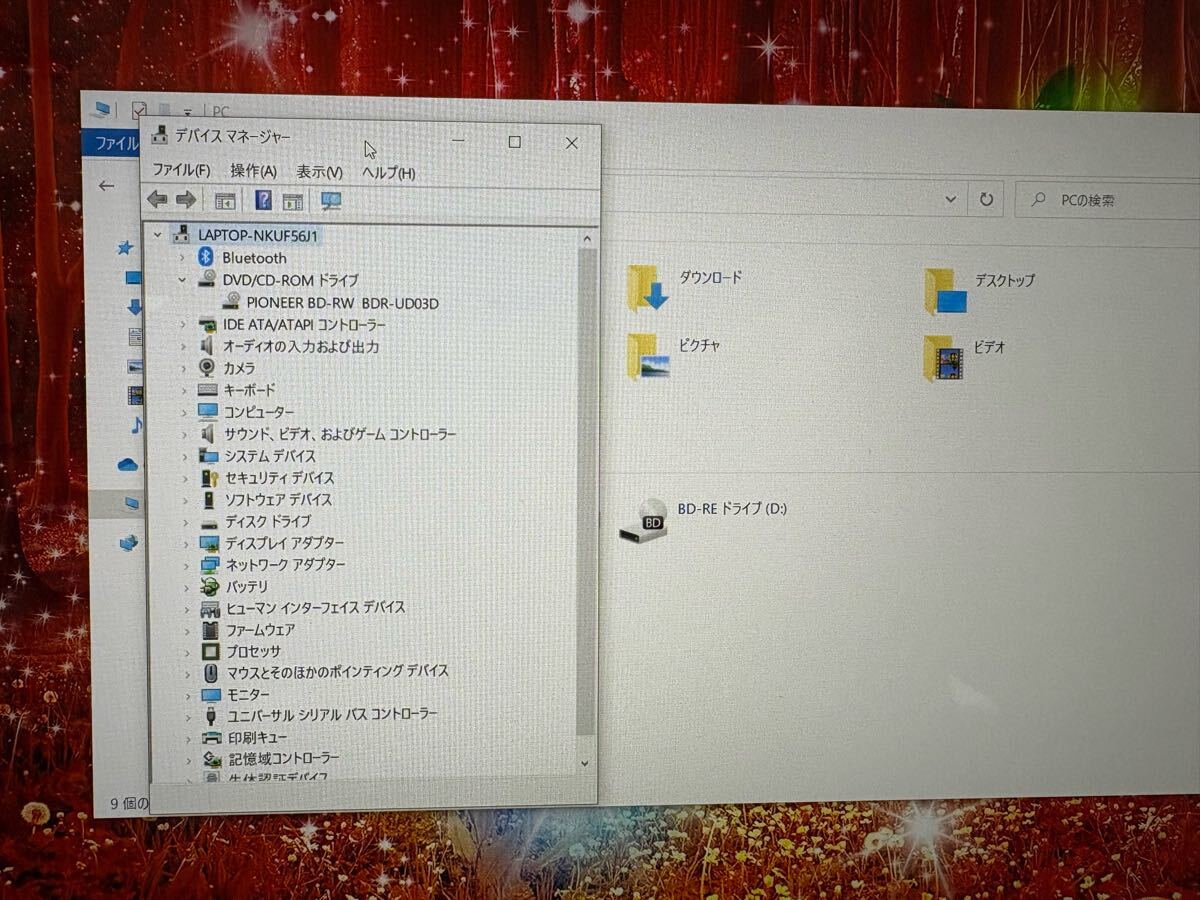
Task: Maximize the Device Manager window
Action: (x=515, y=142)
